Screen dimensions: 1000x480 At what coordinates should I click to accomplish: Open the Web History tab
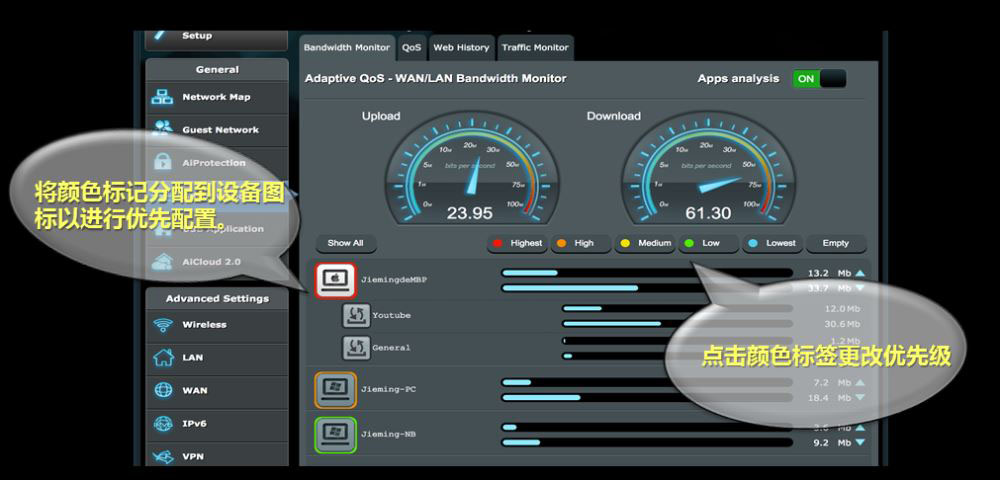coord(461,48)
